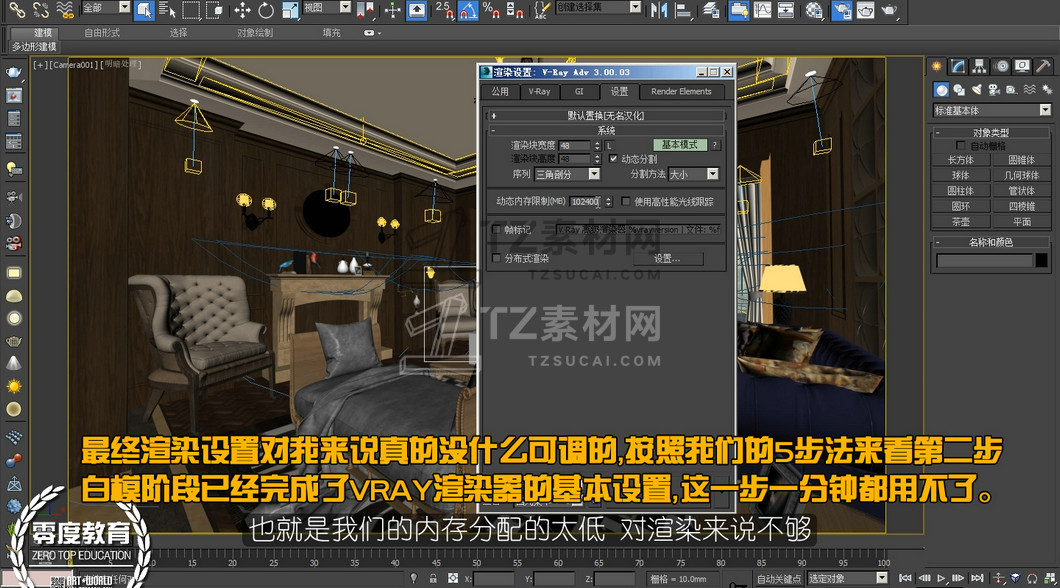This screenshot has height=588, width=1060.
Task: Click Select and Manipulate icon
Action: pos(393,9)
